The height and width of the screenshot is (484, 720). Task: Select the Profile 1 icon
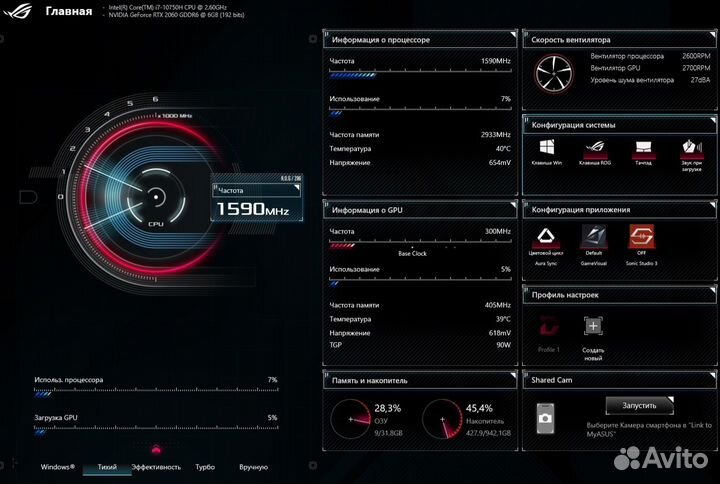pos(549,327)
